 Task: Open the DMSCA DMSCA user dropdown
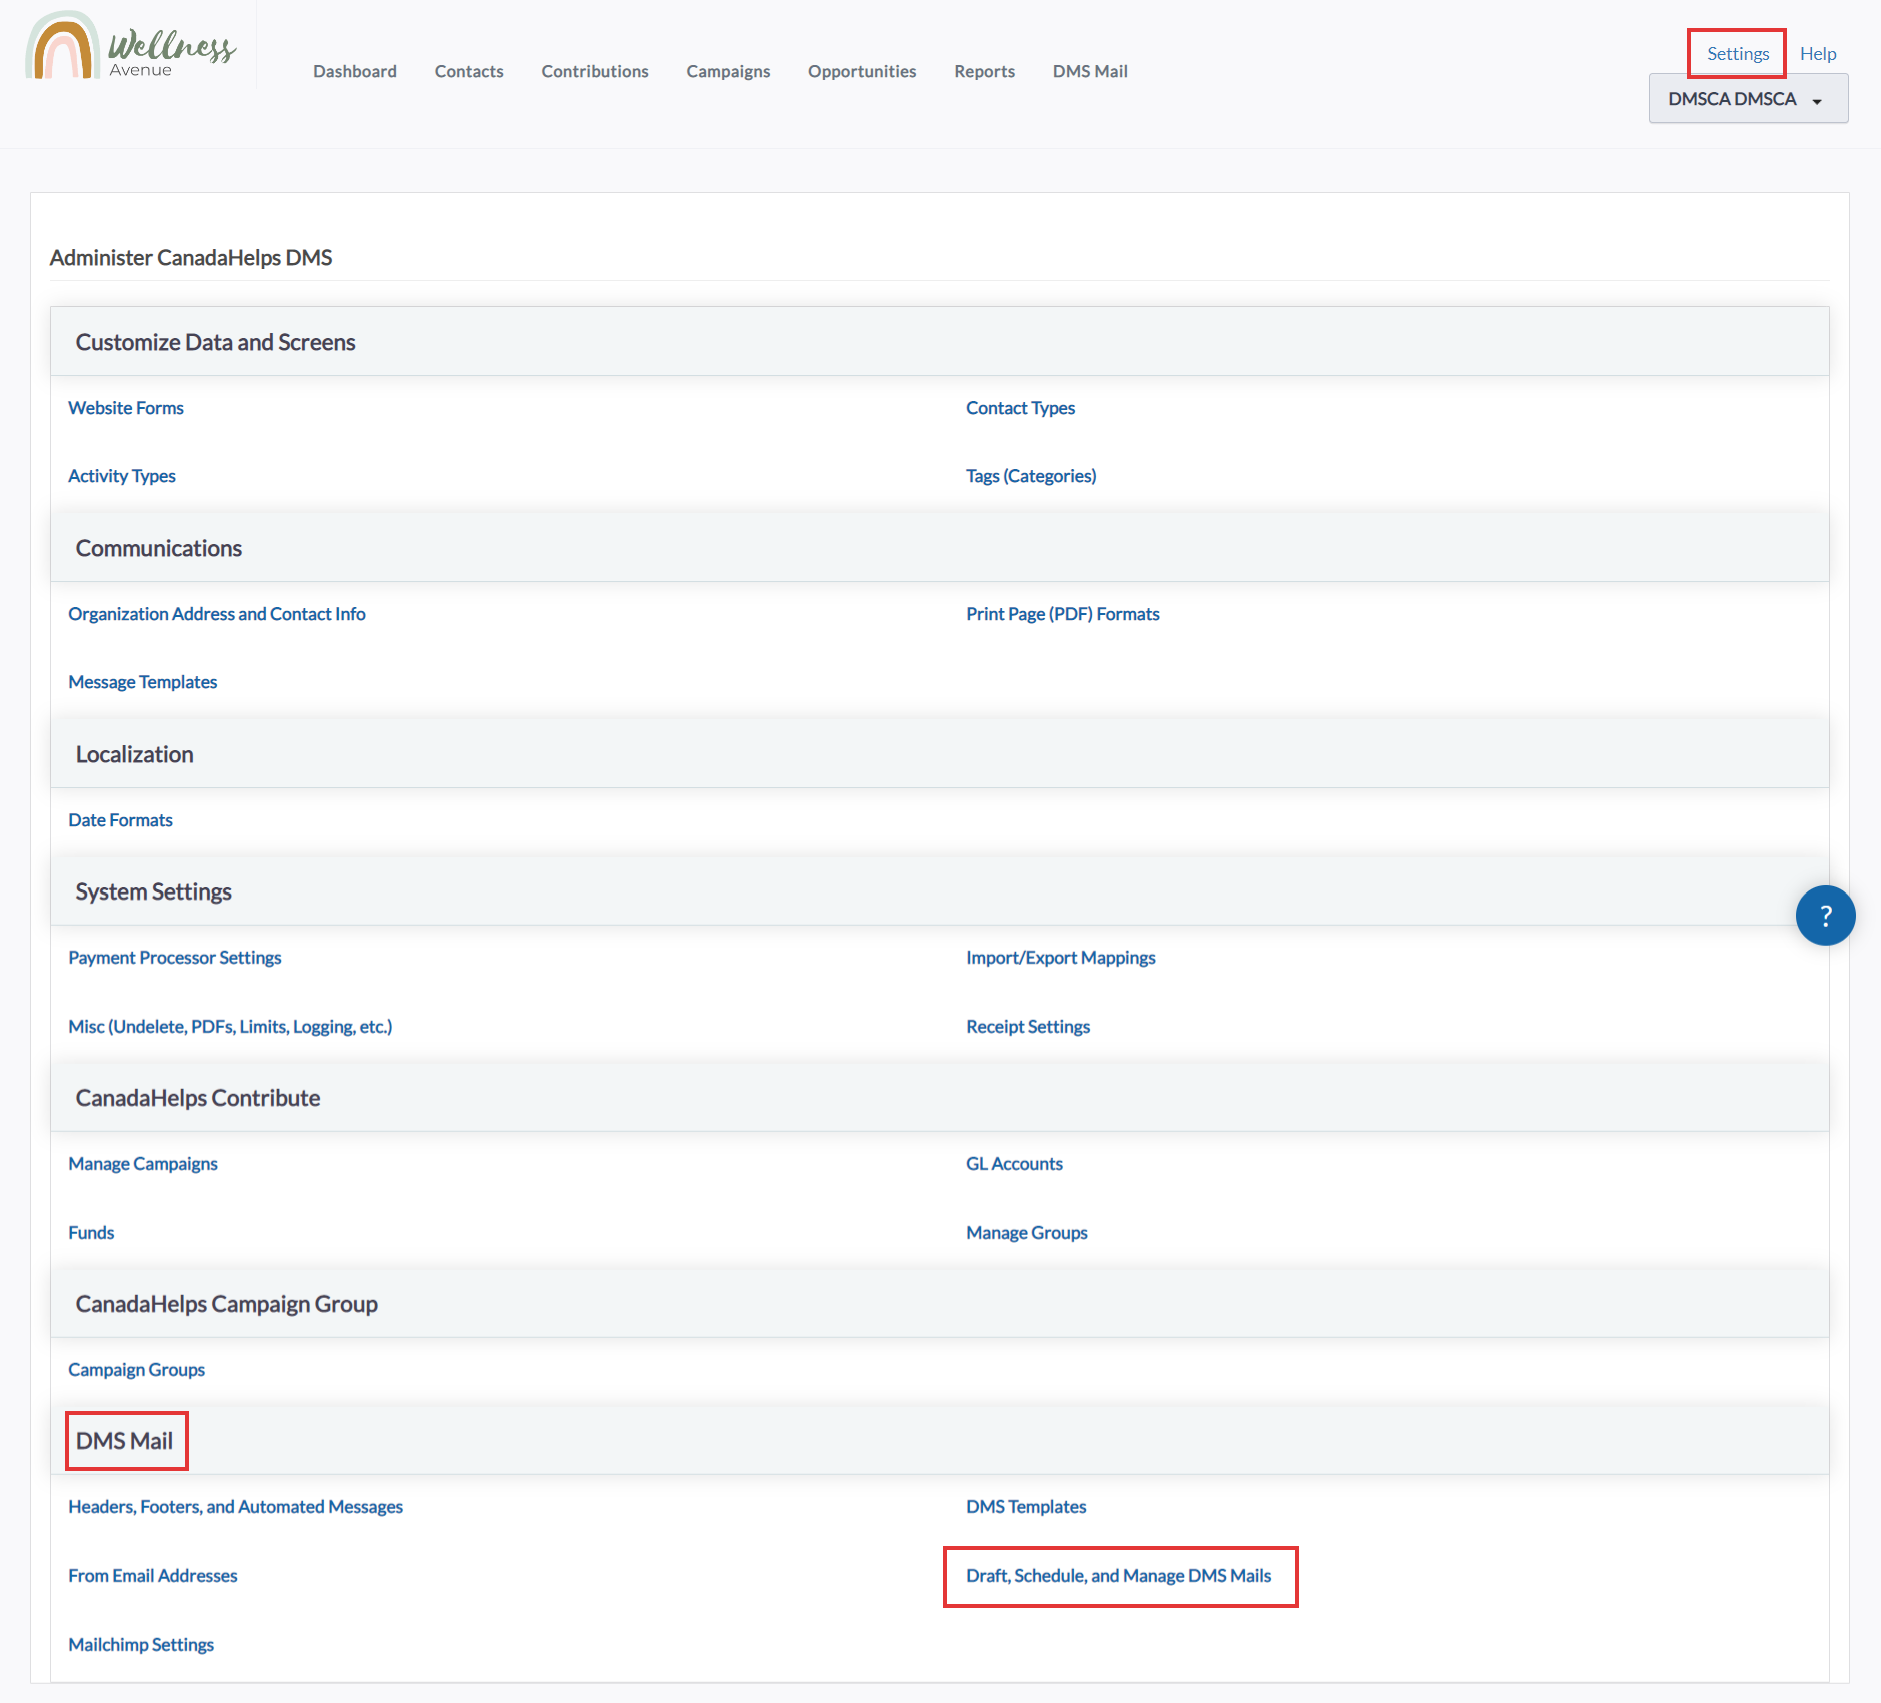click(1748, 99)
